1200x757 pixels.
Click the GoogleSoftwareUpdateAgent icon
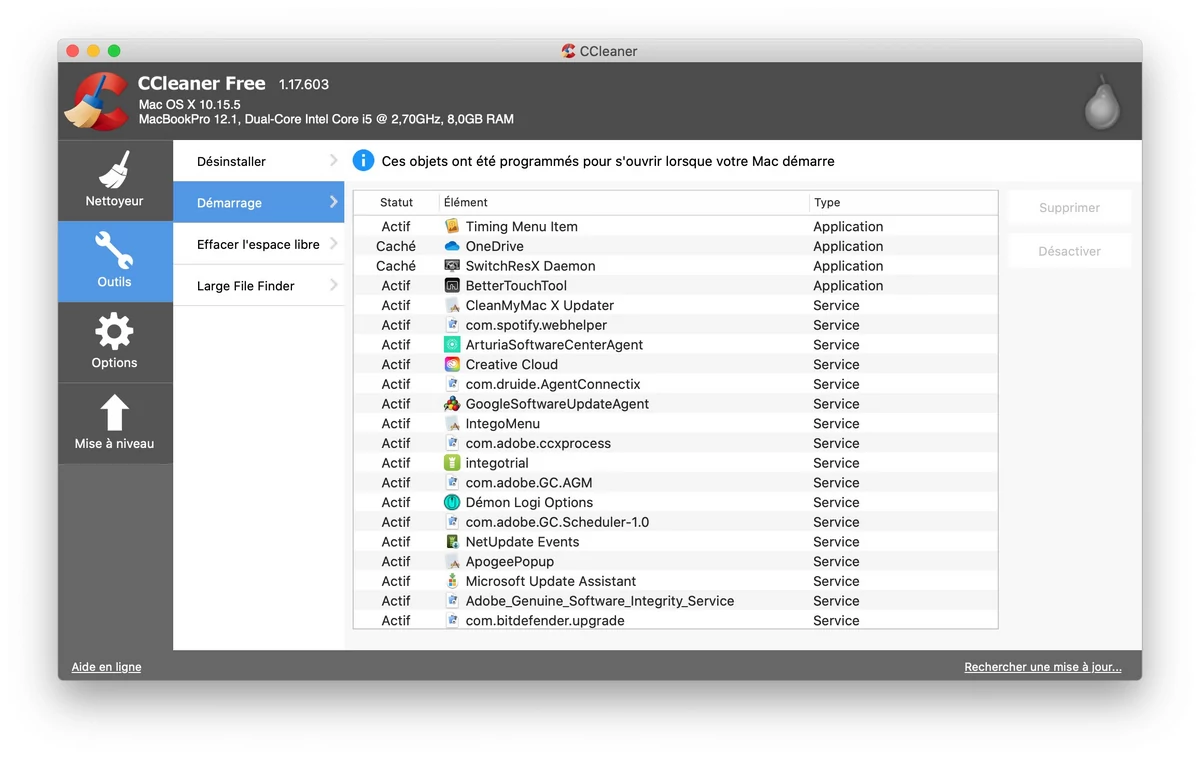(452, 404)
